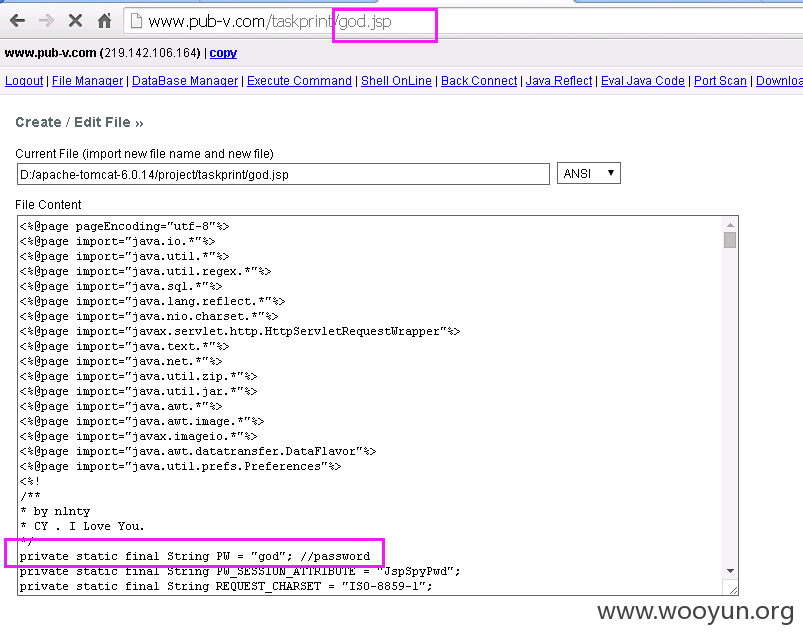Click the page icon in the address bar

click(136, 21)
